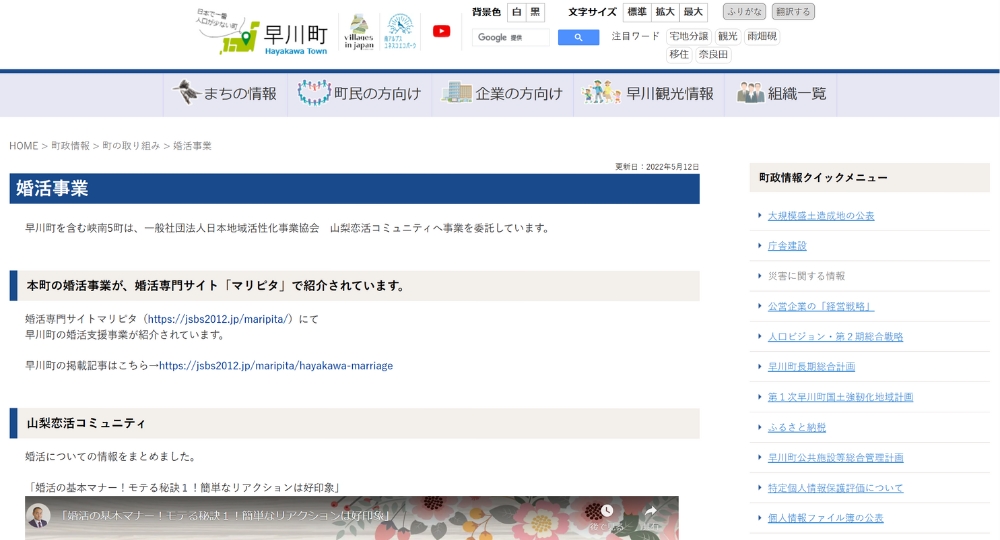Go to 町政情報 in the breadcrumb
Viewport: 1000px width, 540px height.
point(70,146)
